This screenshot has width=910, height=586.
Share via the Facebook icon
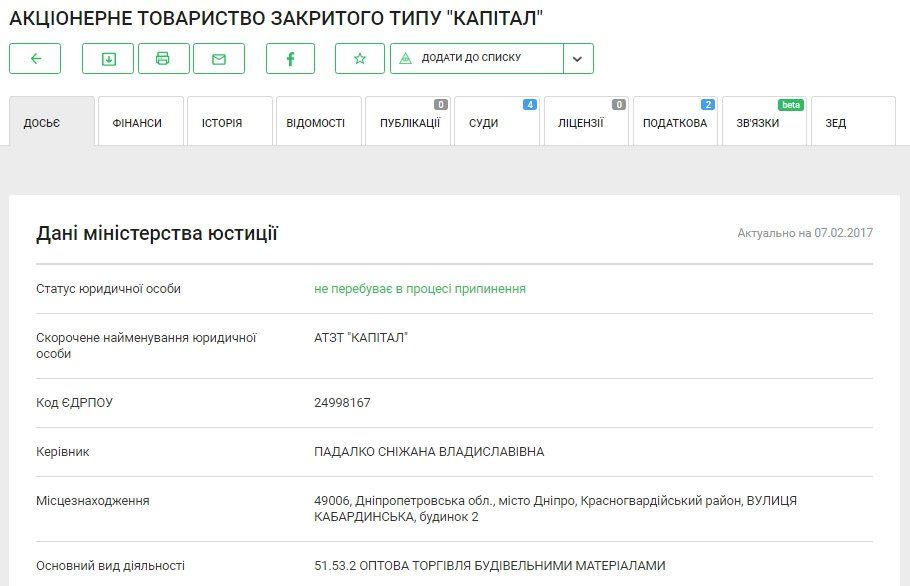[x=290, y=58]
